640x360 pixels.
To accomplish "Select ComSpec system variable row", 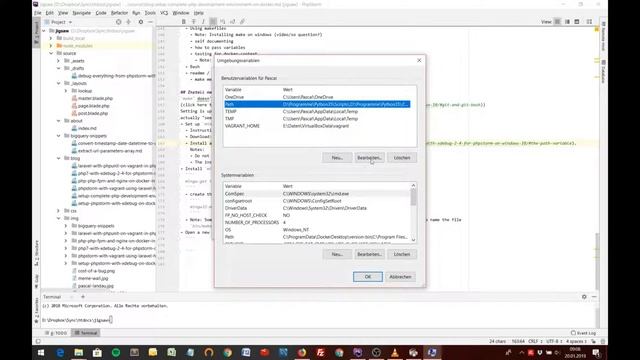I will [317, 194].
